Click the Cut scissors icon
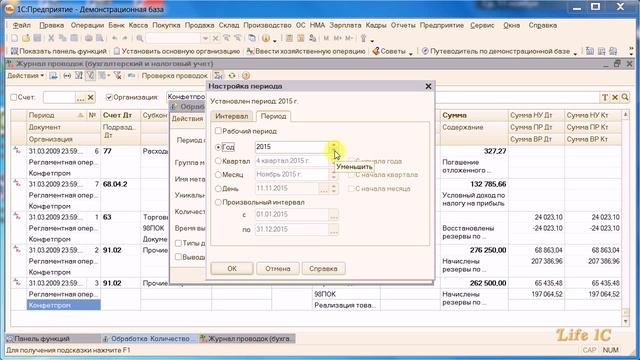This screenshot has height=360, width=640. (51, 38)
